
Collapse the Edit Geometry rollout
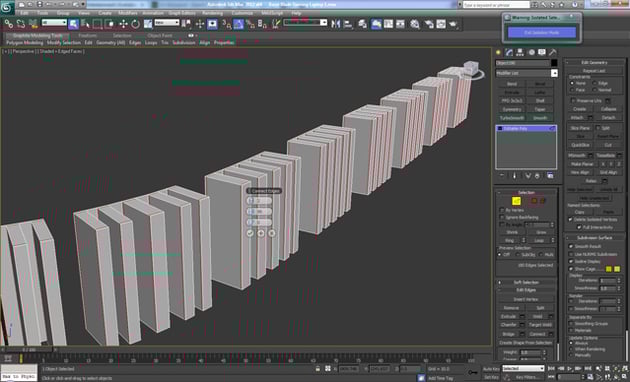pyautogui.click(x=595, y=62)
